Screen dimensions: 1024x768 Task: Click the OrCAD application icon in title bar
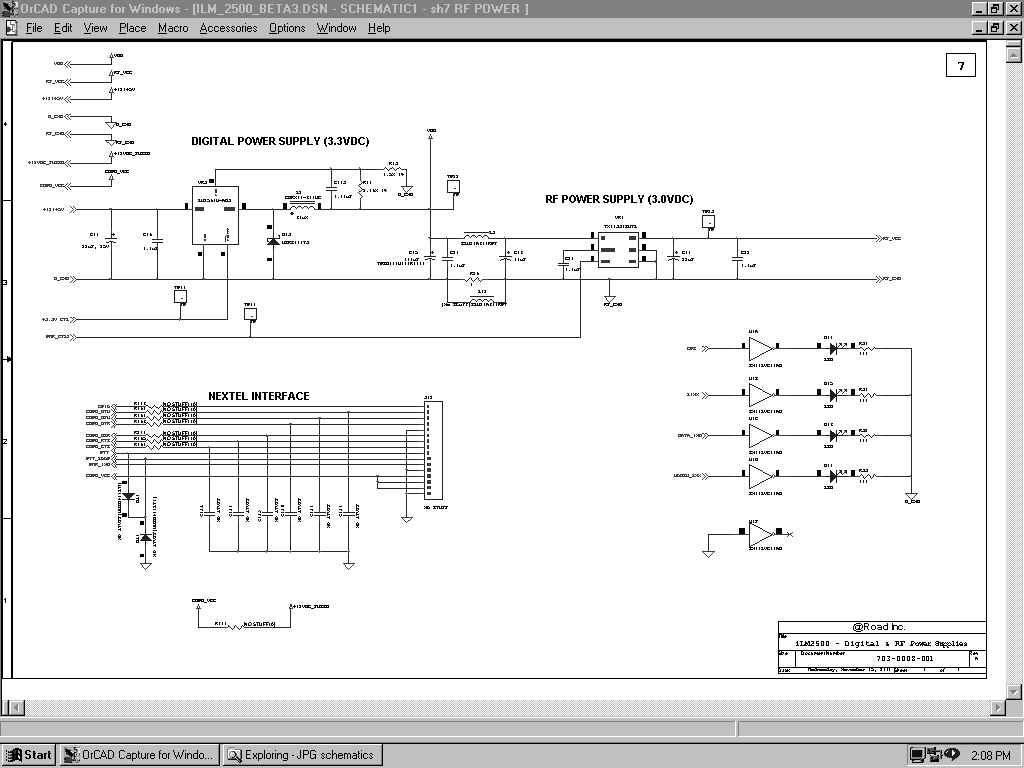[10, 9]
